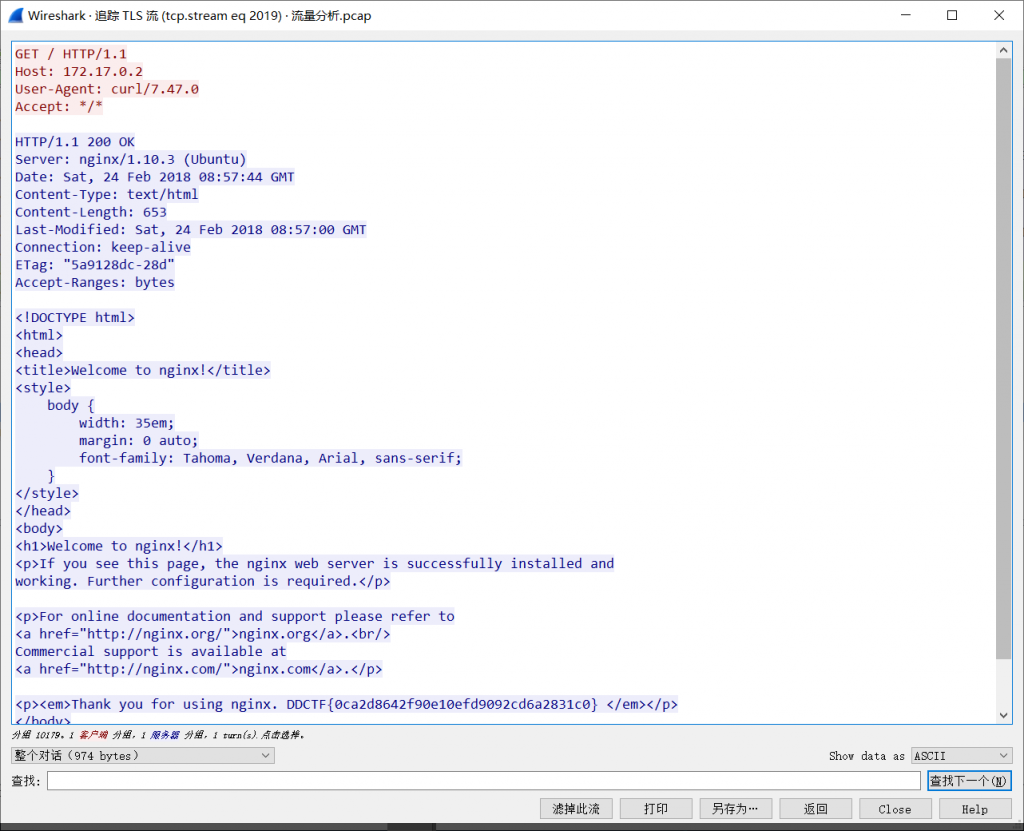Click the vertical scrollbar thumb of stream view
This screenshot has height=831, width=1024.
1004,359
